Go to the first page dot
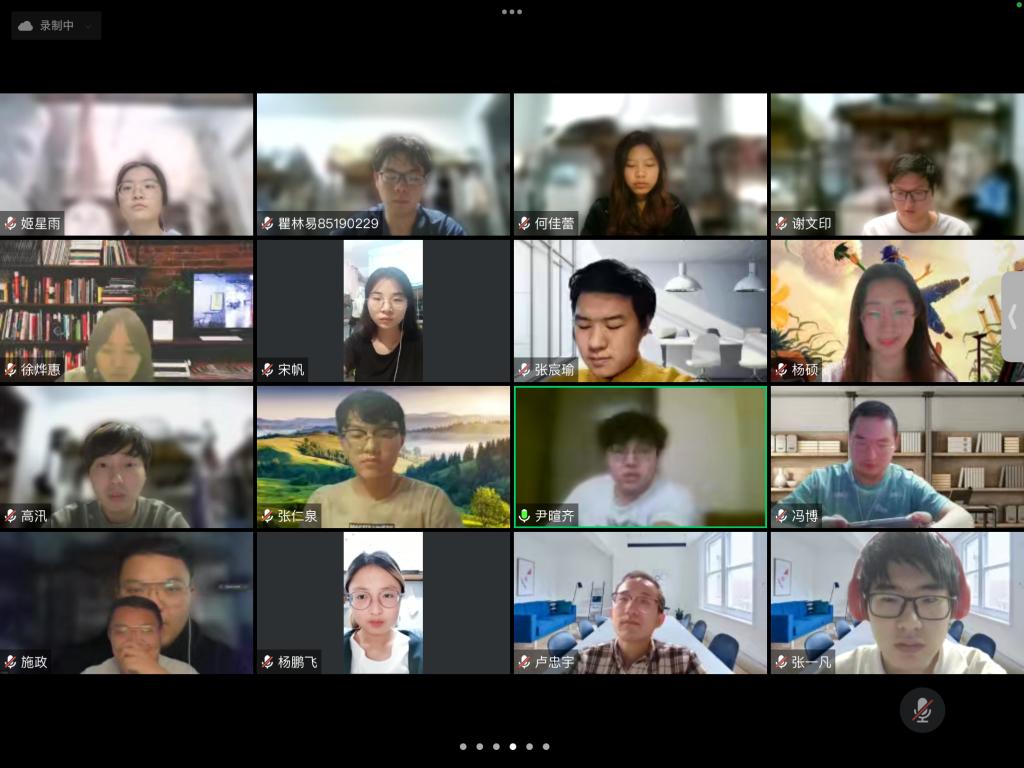The width and height of the screenshot is (1024, 768). click(463, 746)
